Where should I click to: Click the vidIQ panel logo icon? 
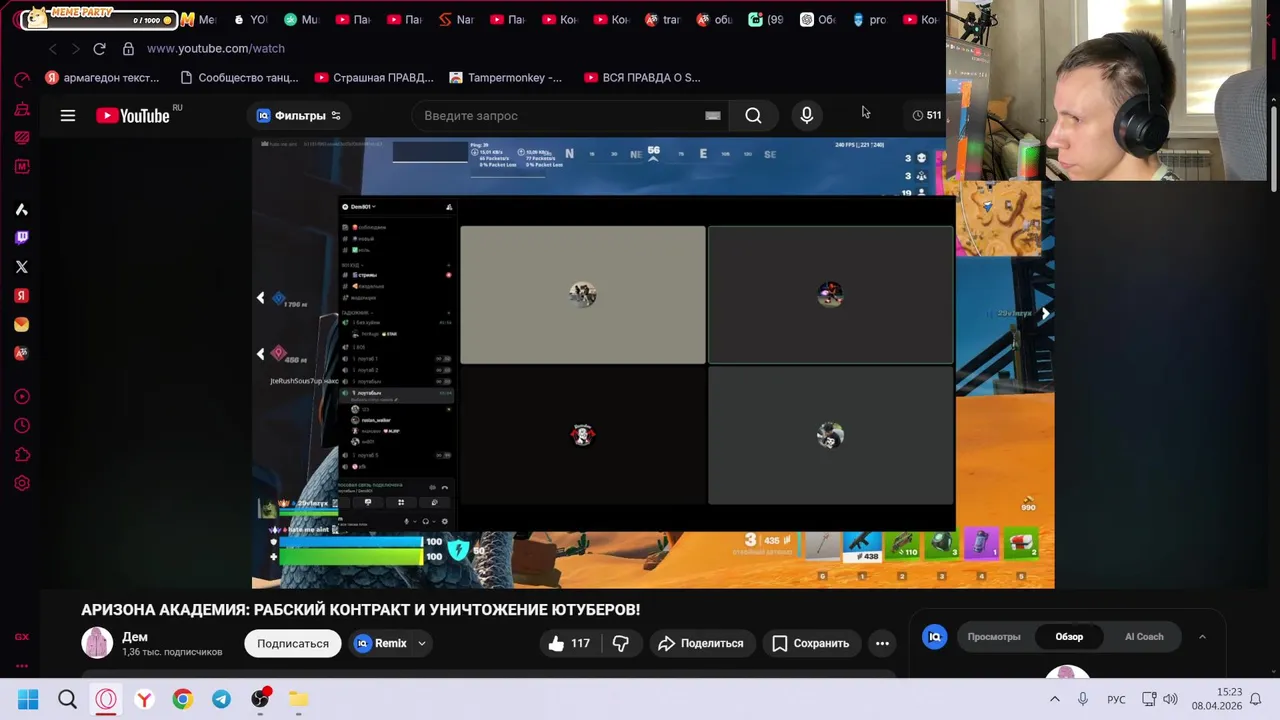[x=935, y=637]
